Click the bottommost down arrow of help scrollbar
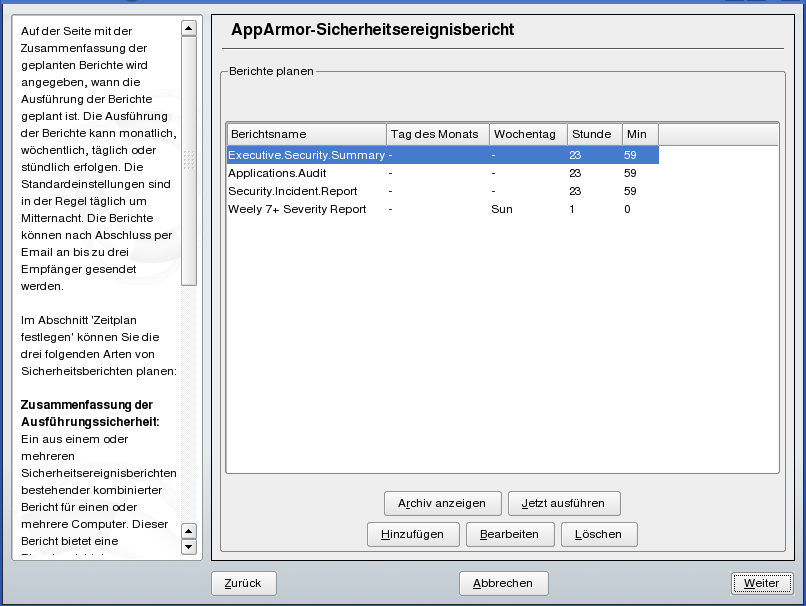806x606 pixels. [189, 547]
